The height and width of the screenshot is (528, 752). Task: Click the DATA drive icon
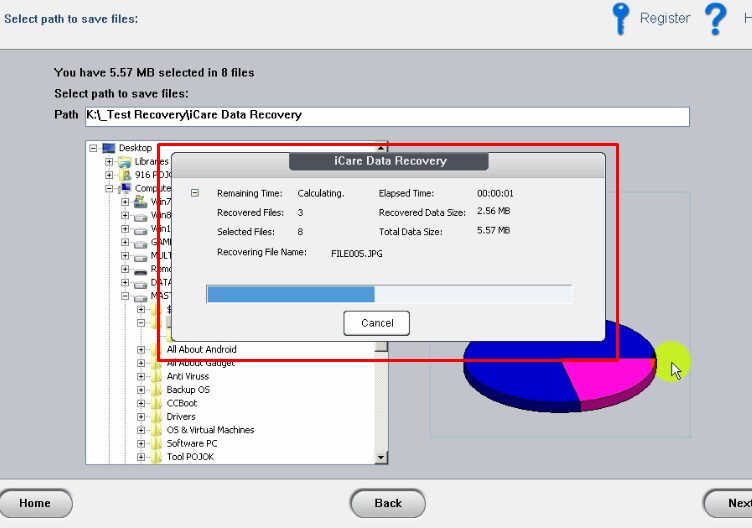tap(141, 284)
